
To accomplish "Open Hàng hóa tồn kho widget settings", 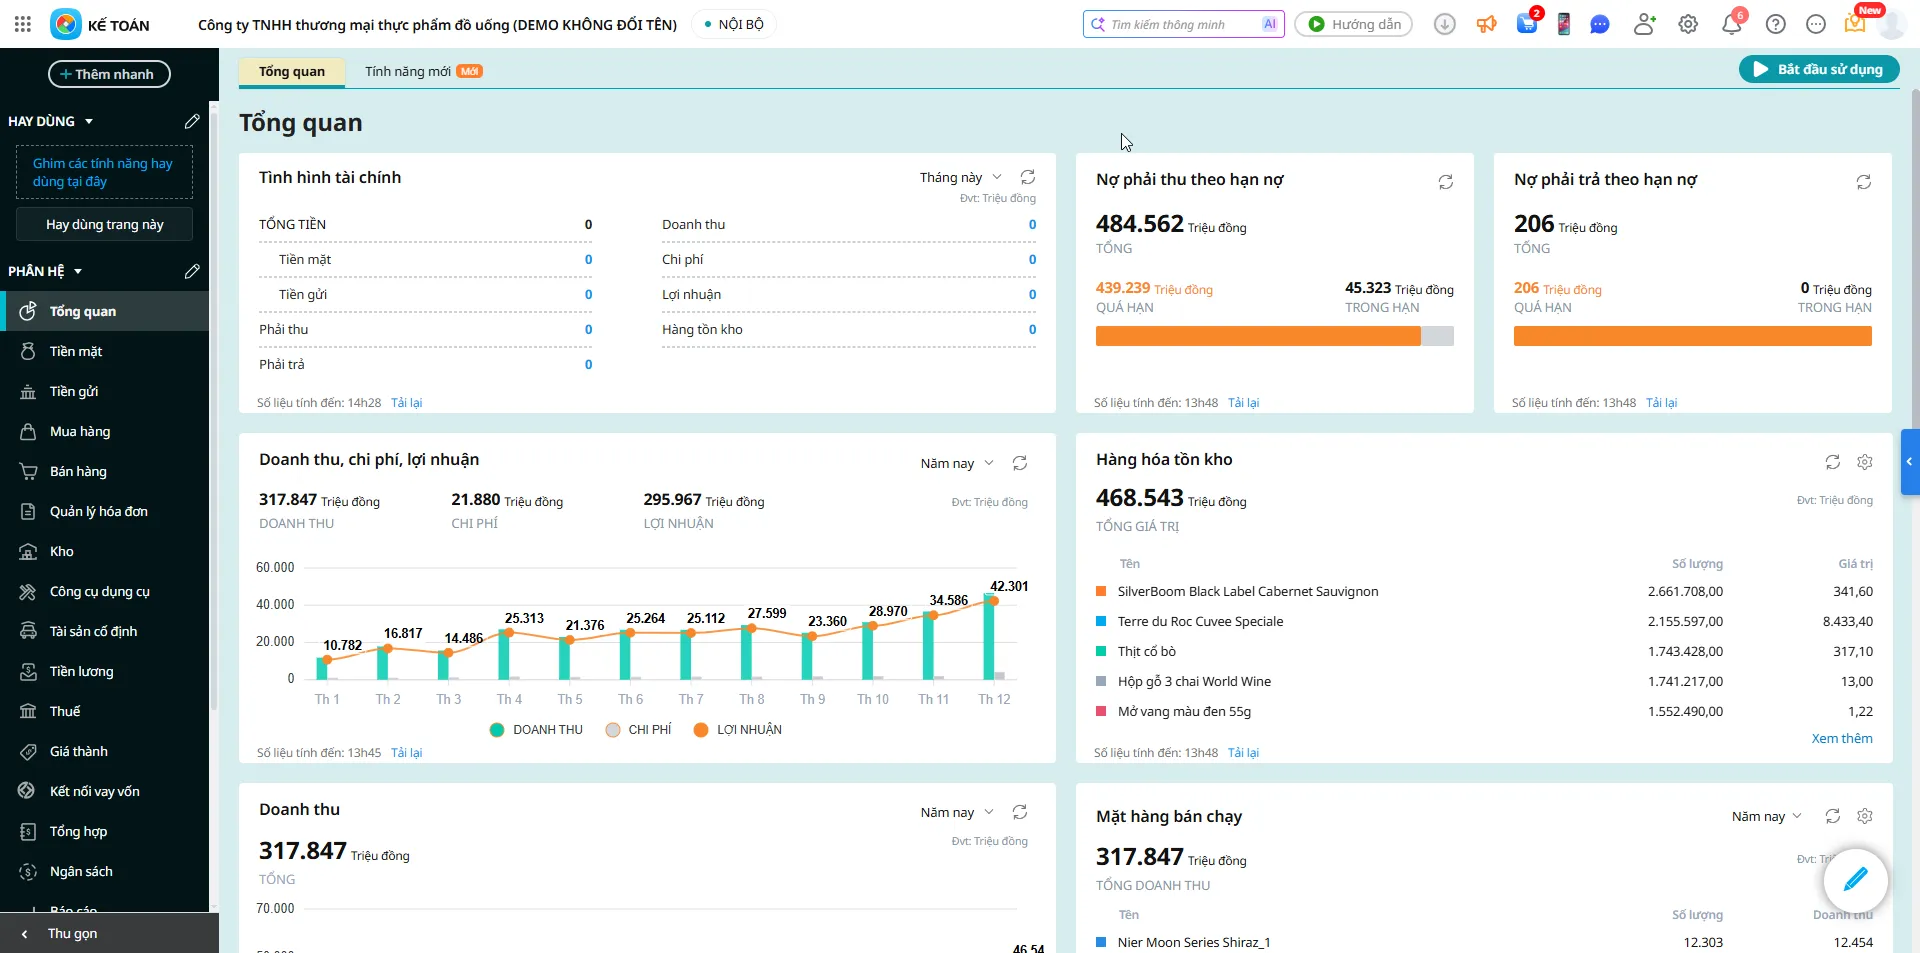I will (x=1864, y=462).
